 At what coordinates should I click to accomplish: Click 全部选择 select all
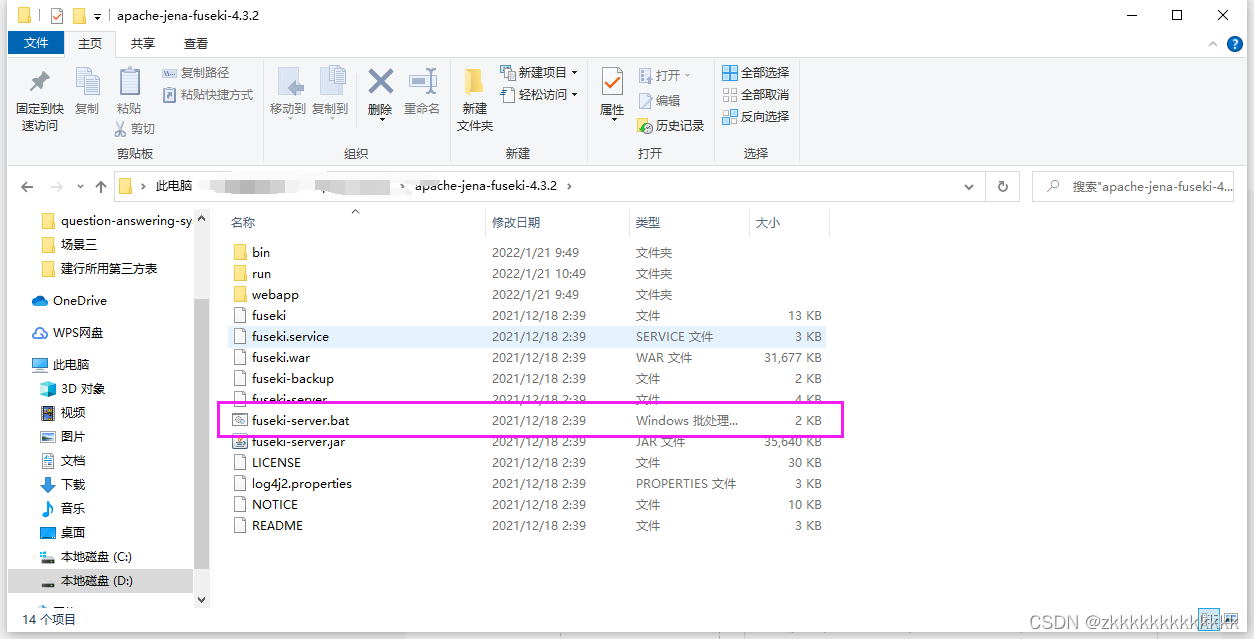pyautogui.click(x=756, y=73)
